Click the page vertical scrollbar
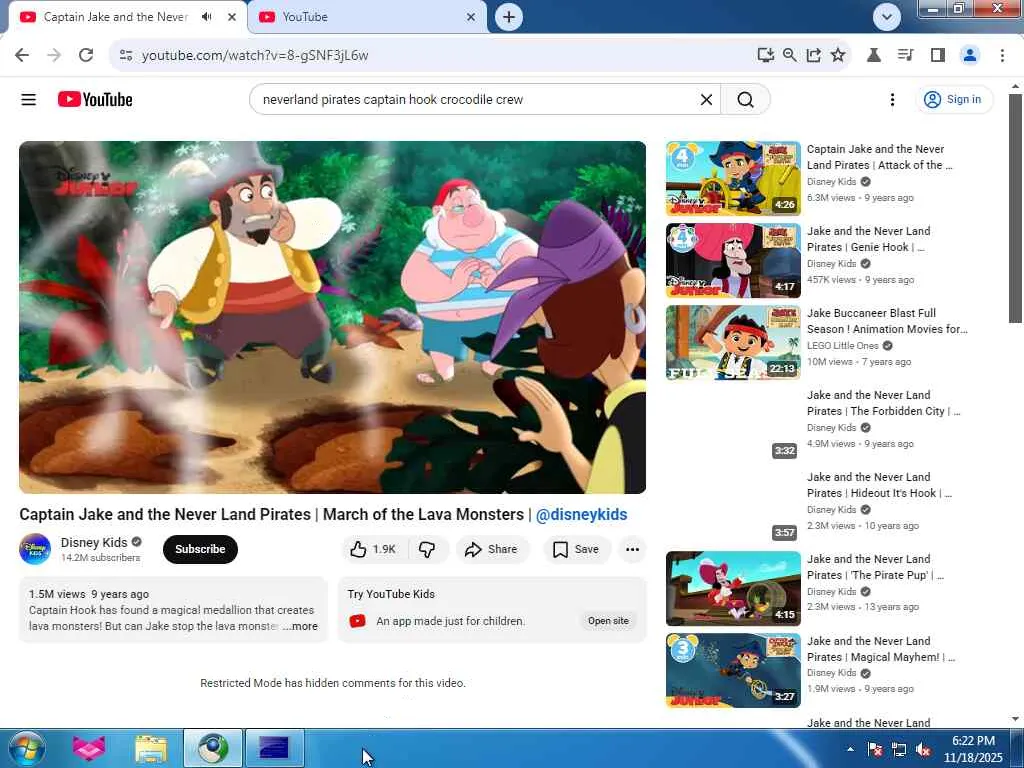Viewport: 1024px width, 768px height. point(1015,209)
